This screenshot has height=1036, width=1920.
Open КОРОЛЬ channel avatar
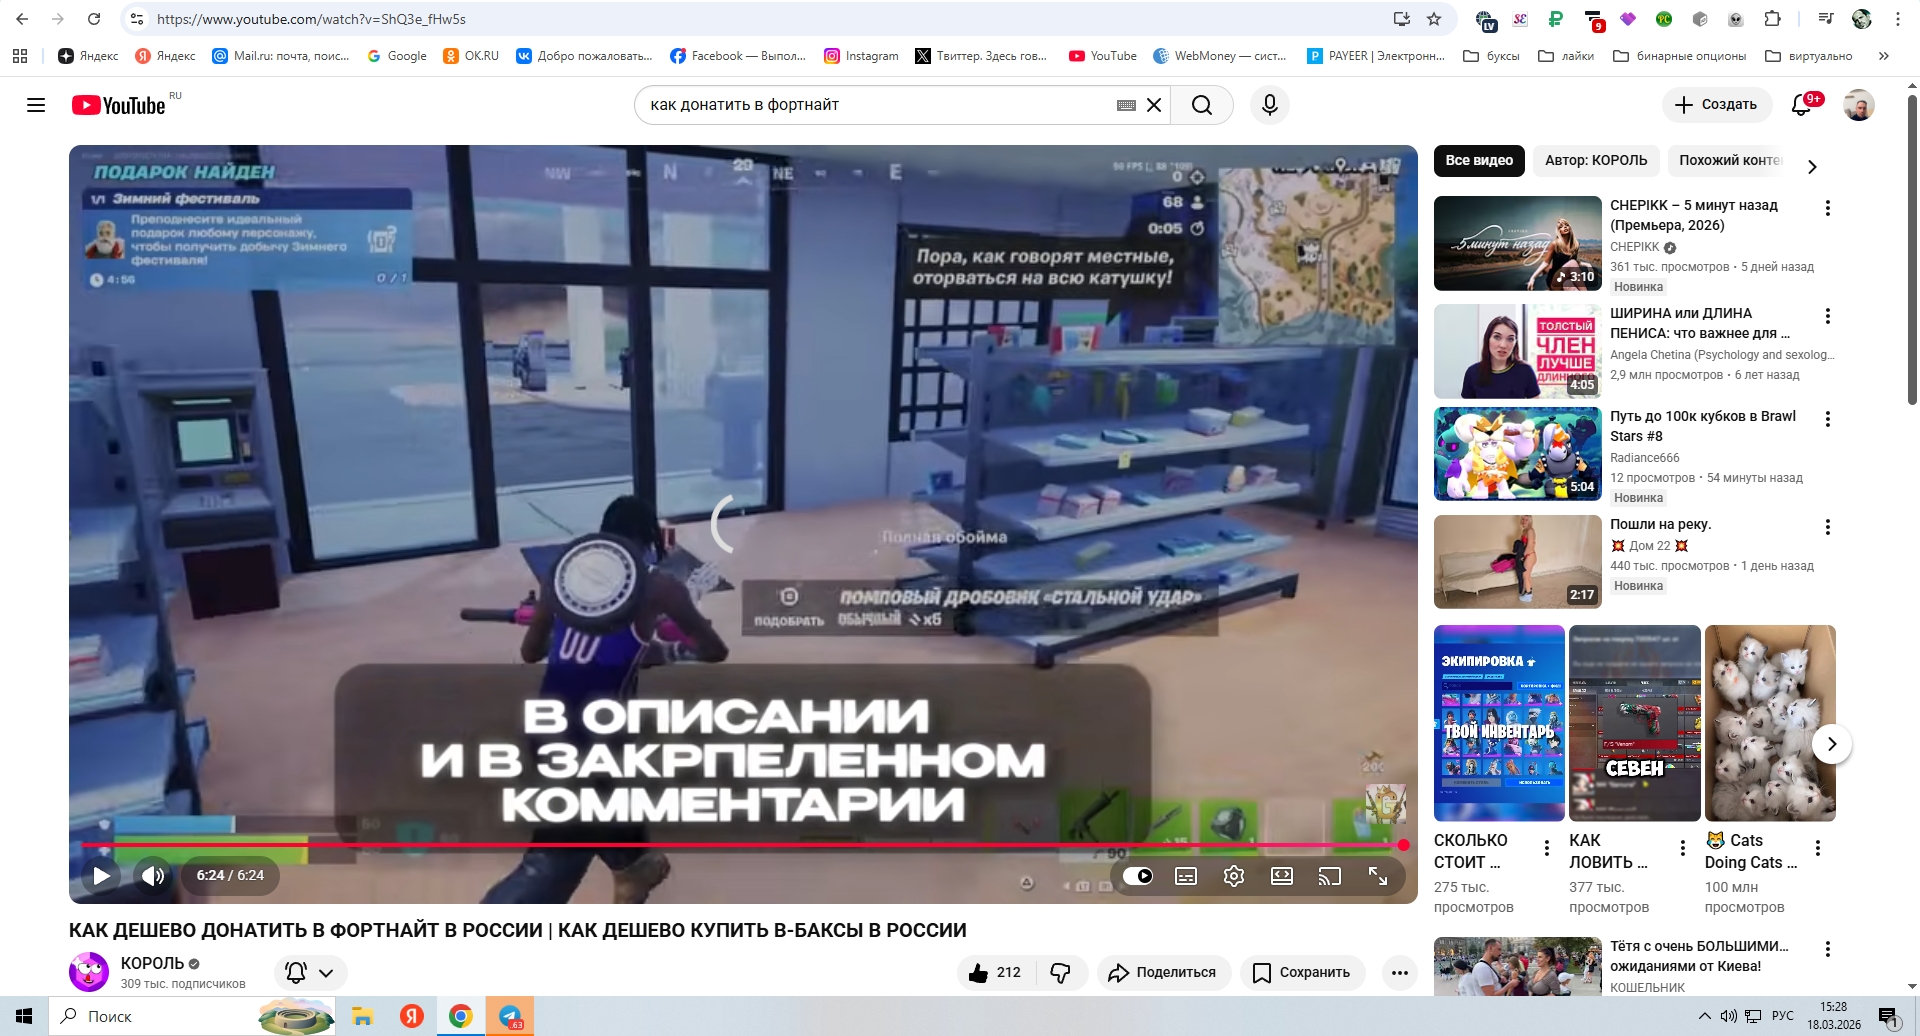(89, 972)
